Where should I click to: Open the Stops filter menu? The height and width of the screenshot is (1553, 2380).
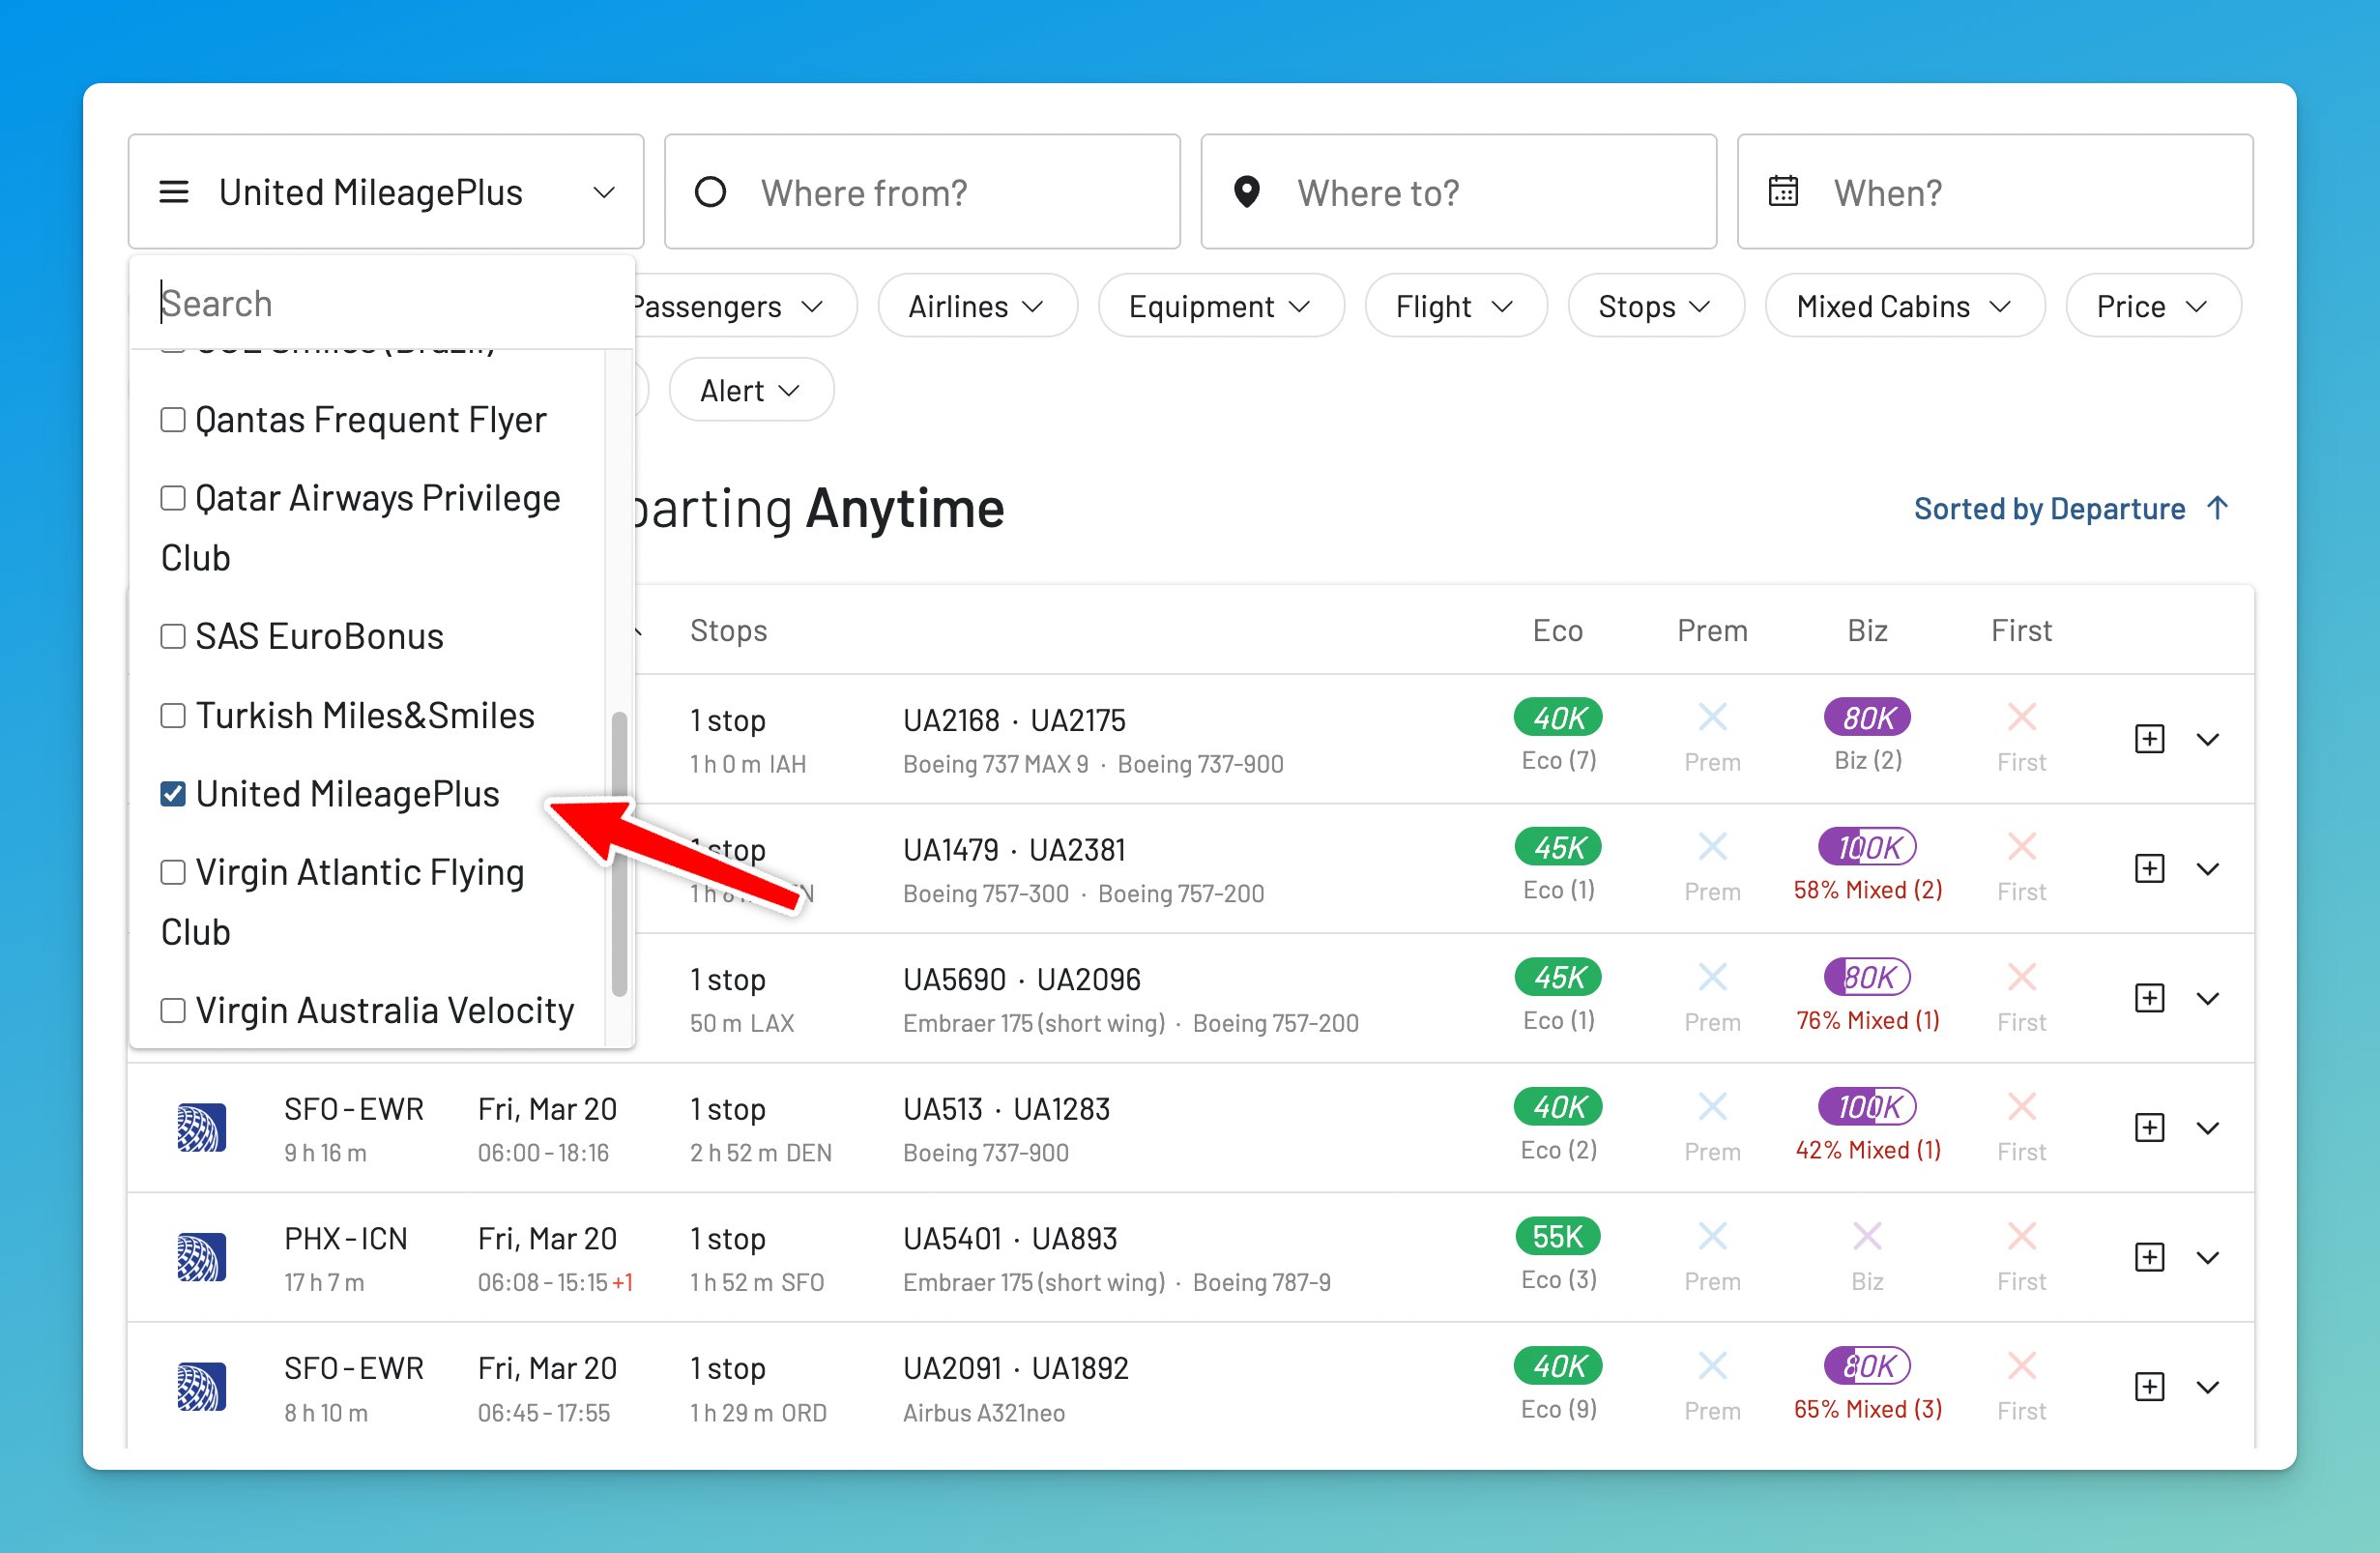(1655, 306)
